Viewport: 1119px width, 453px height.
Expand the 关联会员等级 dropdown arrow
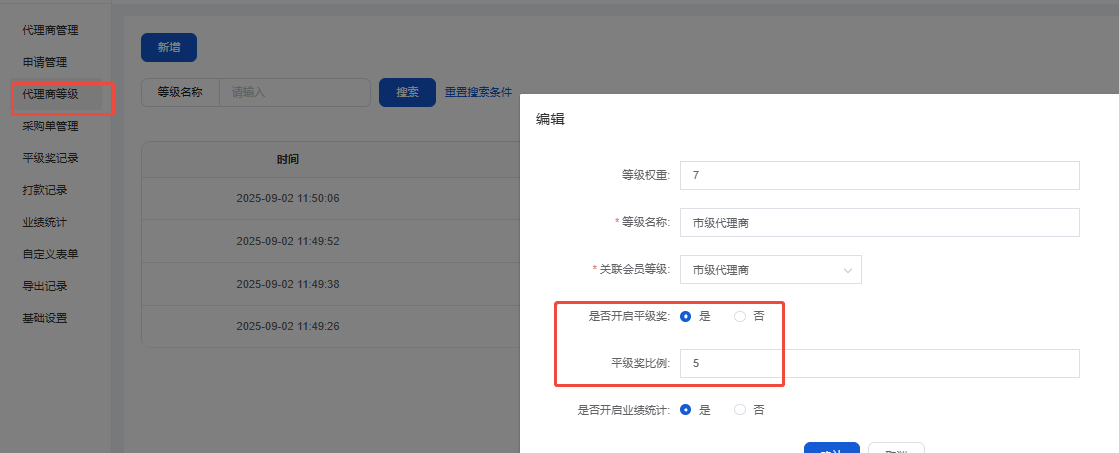[848, 270]
